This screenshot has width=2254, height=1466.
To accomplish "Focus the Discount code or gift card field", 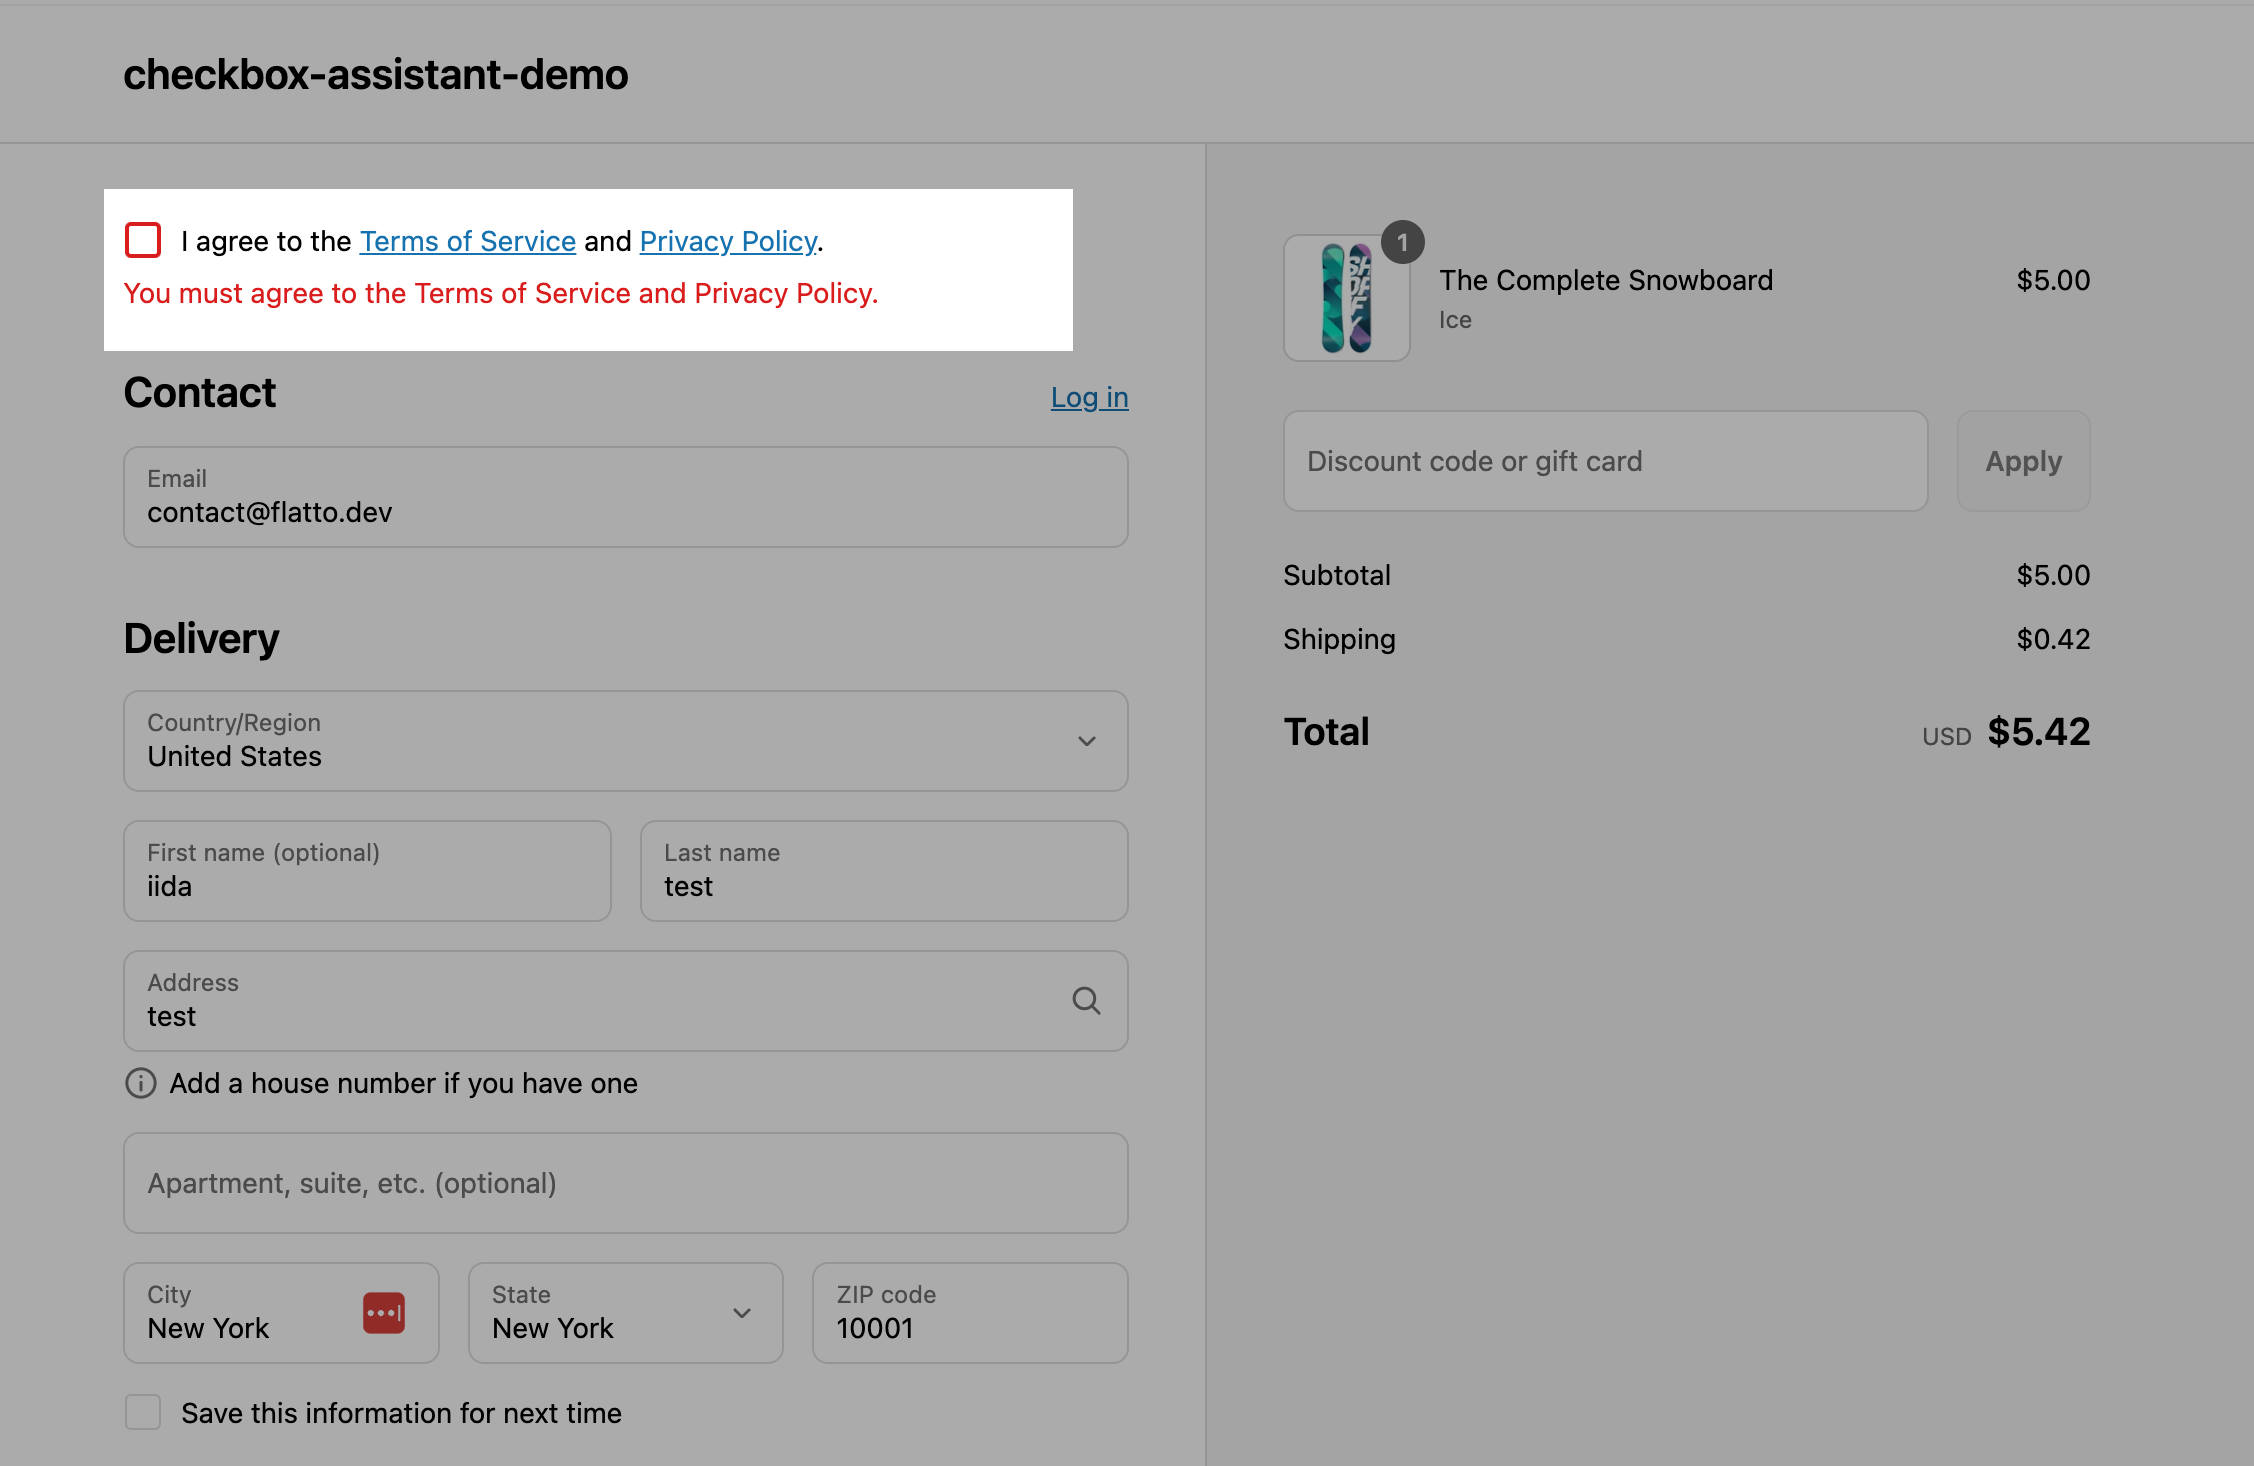I will click(x=1604, y=461).
